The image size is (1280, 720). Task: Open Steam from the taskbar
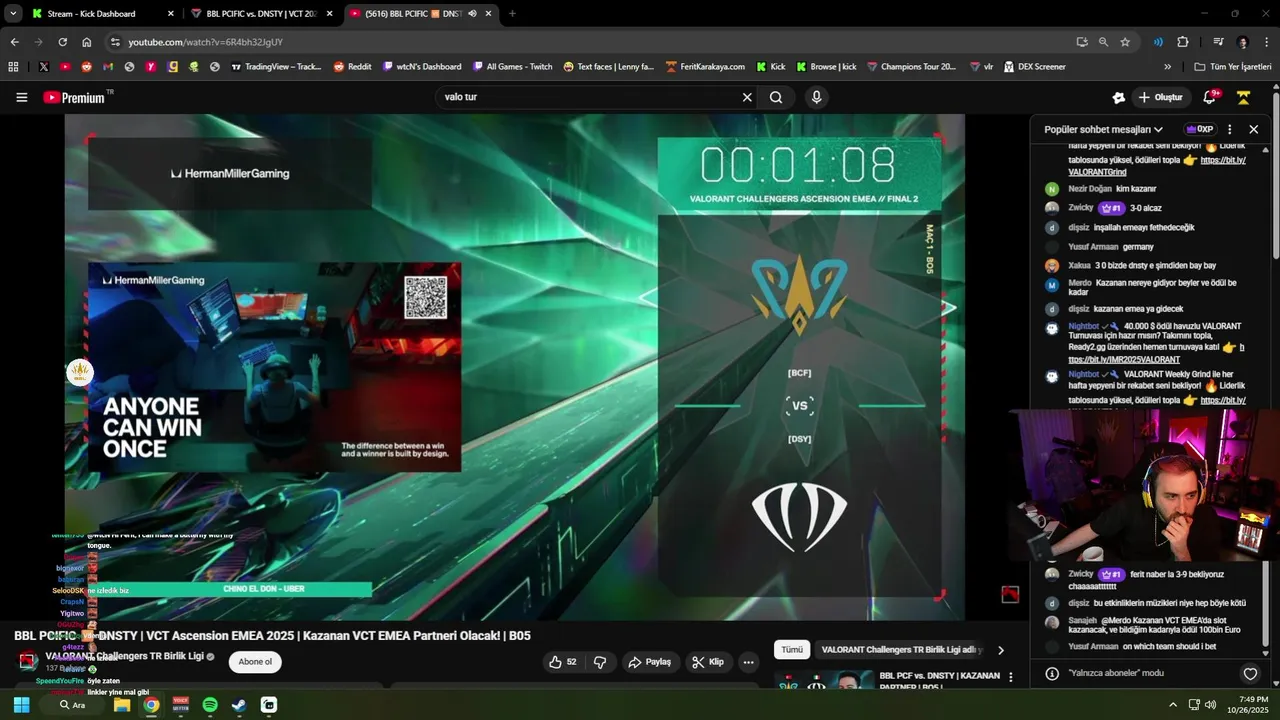(x=239, y=705)
